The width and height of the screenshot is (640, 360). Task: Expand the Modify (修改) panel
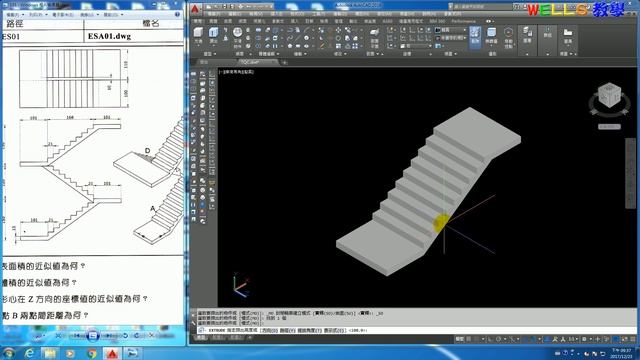tap(340, 54)
